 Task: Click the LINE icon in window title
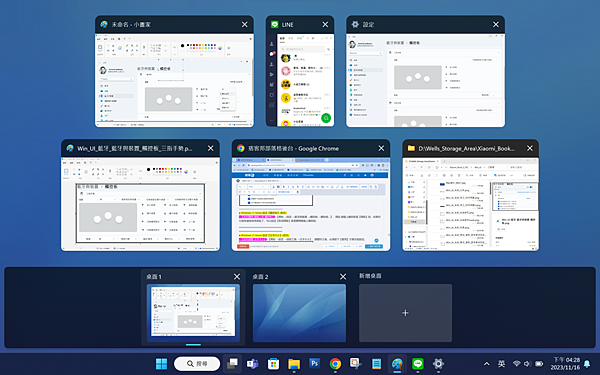coord(274,24)
